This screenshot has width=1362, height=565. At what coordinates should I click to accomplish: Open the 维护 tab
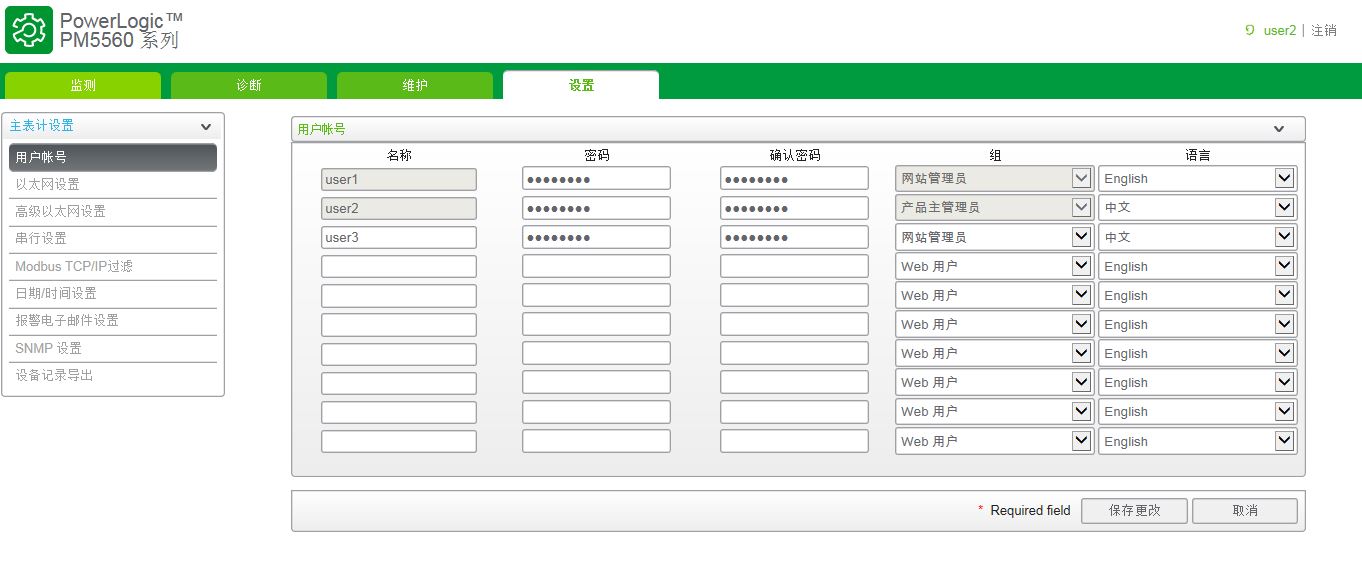(x=415, y=86)
